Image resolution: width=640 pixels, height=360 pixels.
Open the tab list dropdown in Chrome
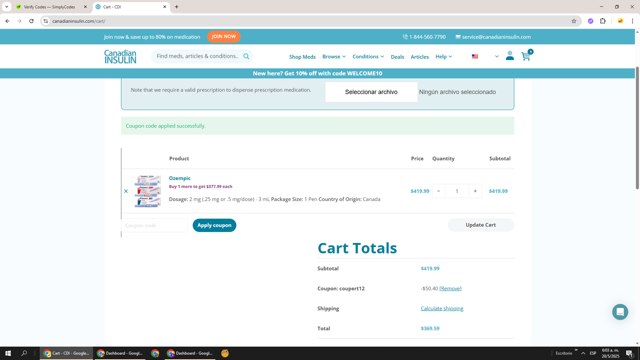pos(7,7)
